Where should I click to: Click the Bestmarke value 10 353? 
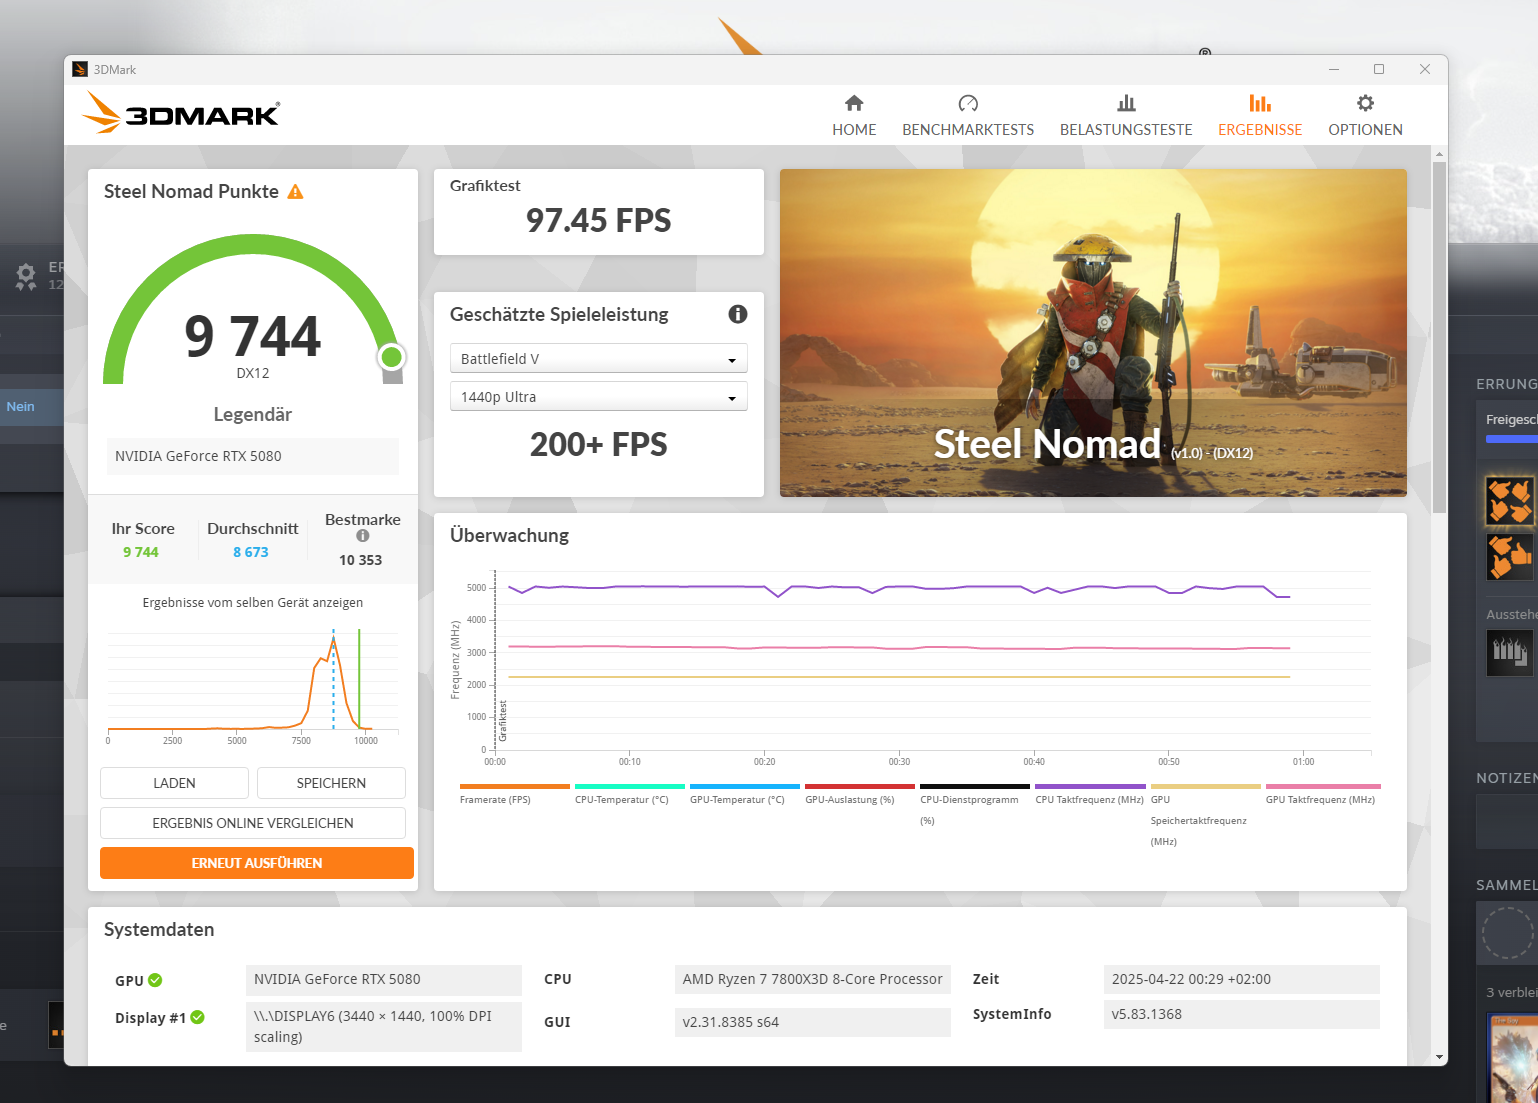[x=361, y=560]
